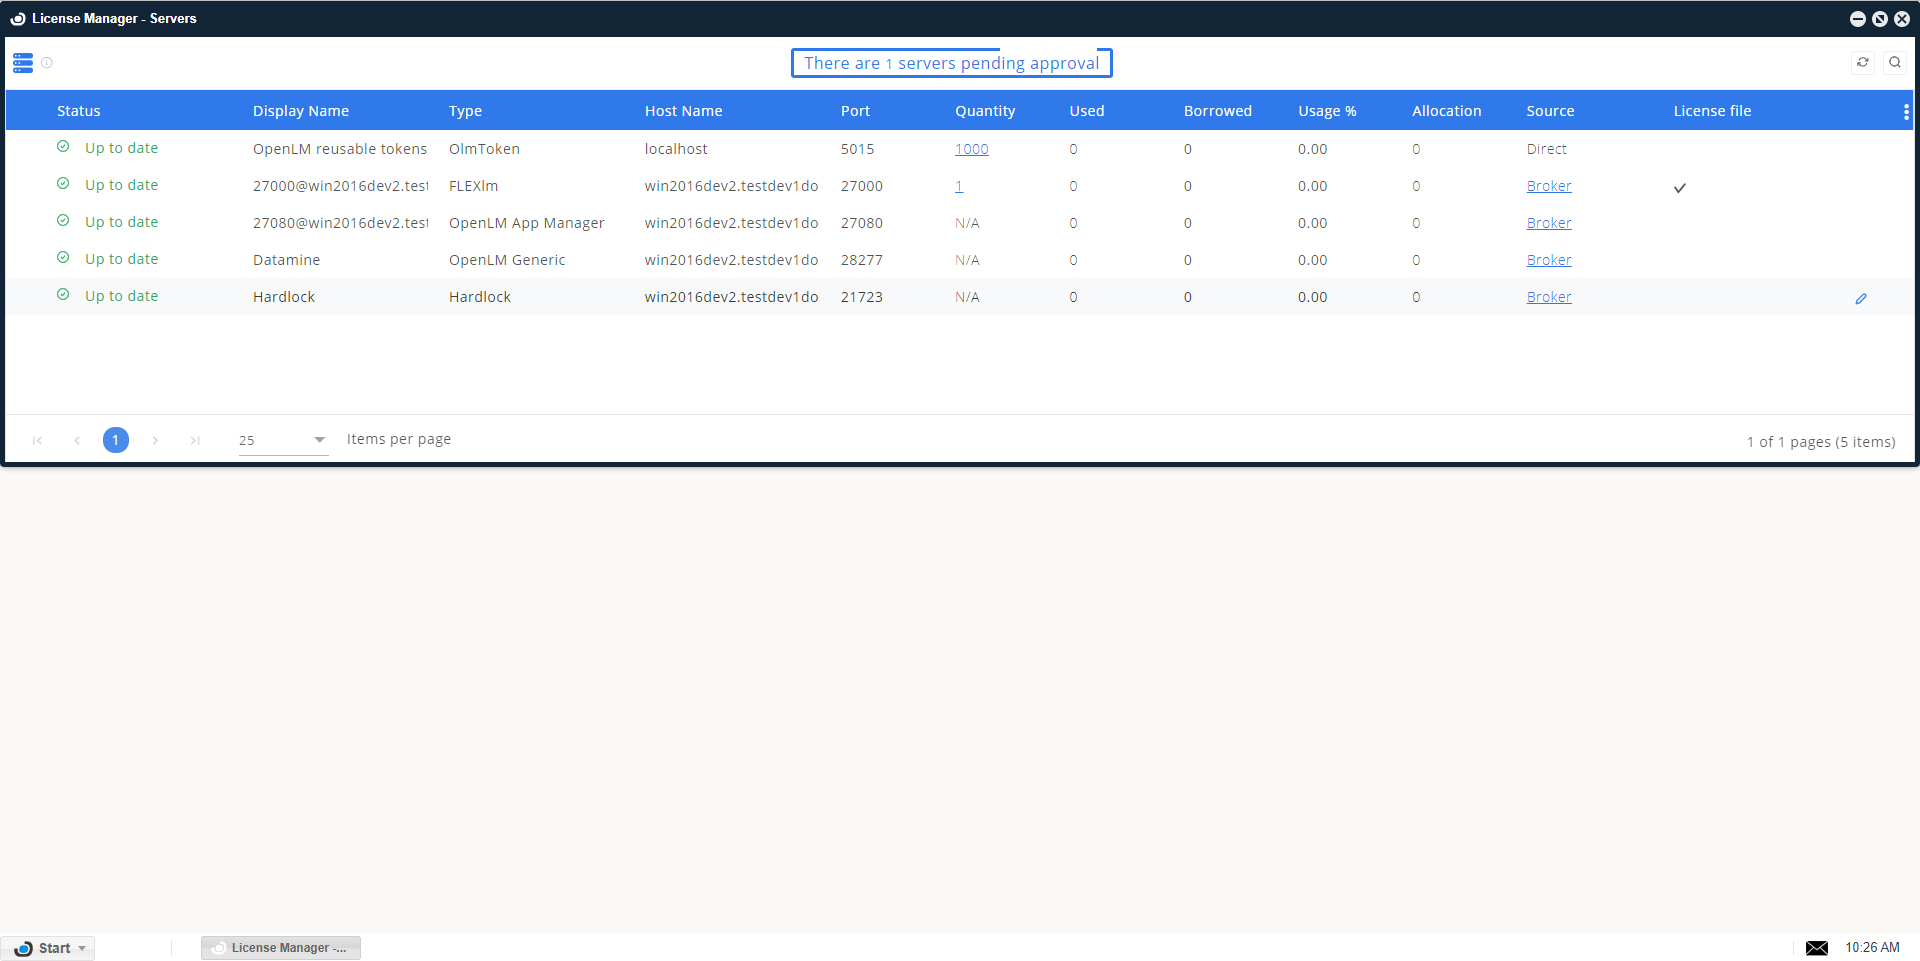Image resolution: width=1920 pixels, height=961 pixels.
Task: Sort by the Usage % column header
Action: (1327, 111)
